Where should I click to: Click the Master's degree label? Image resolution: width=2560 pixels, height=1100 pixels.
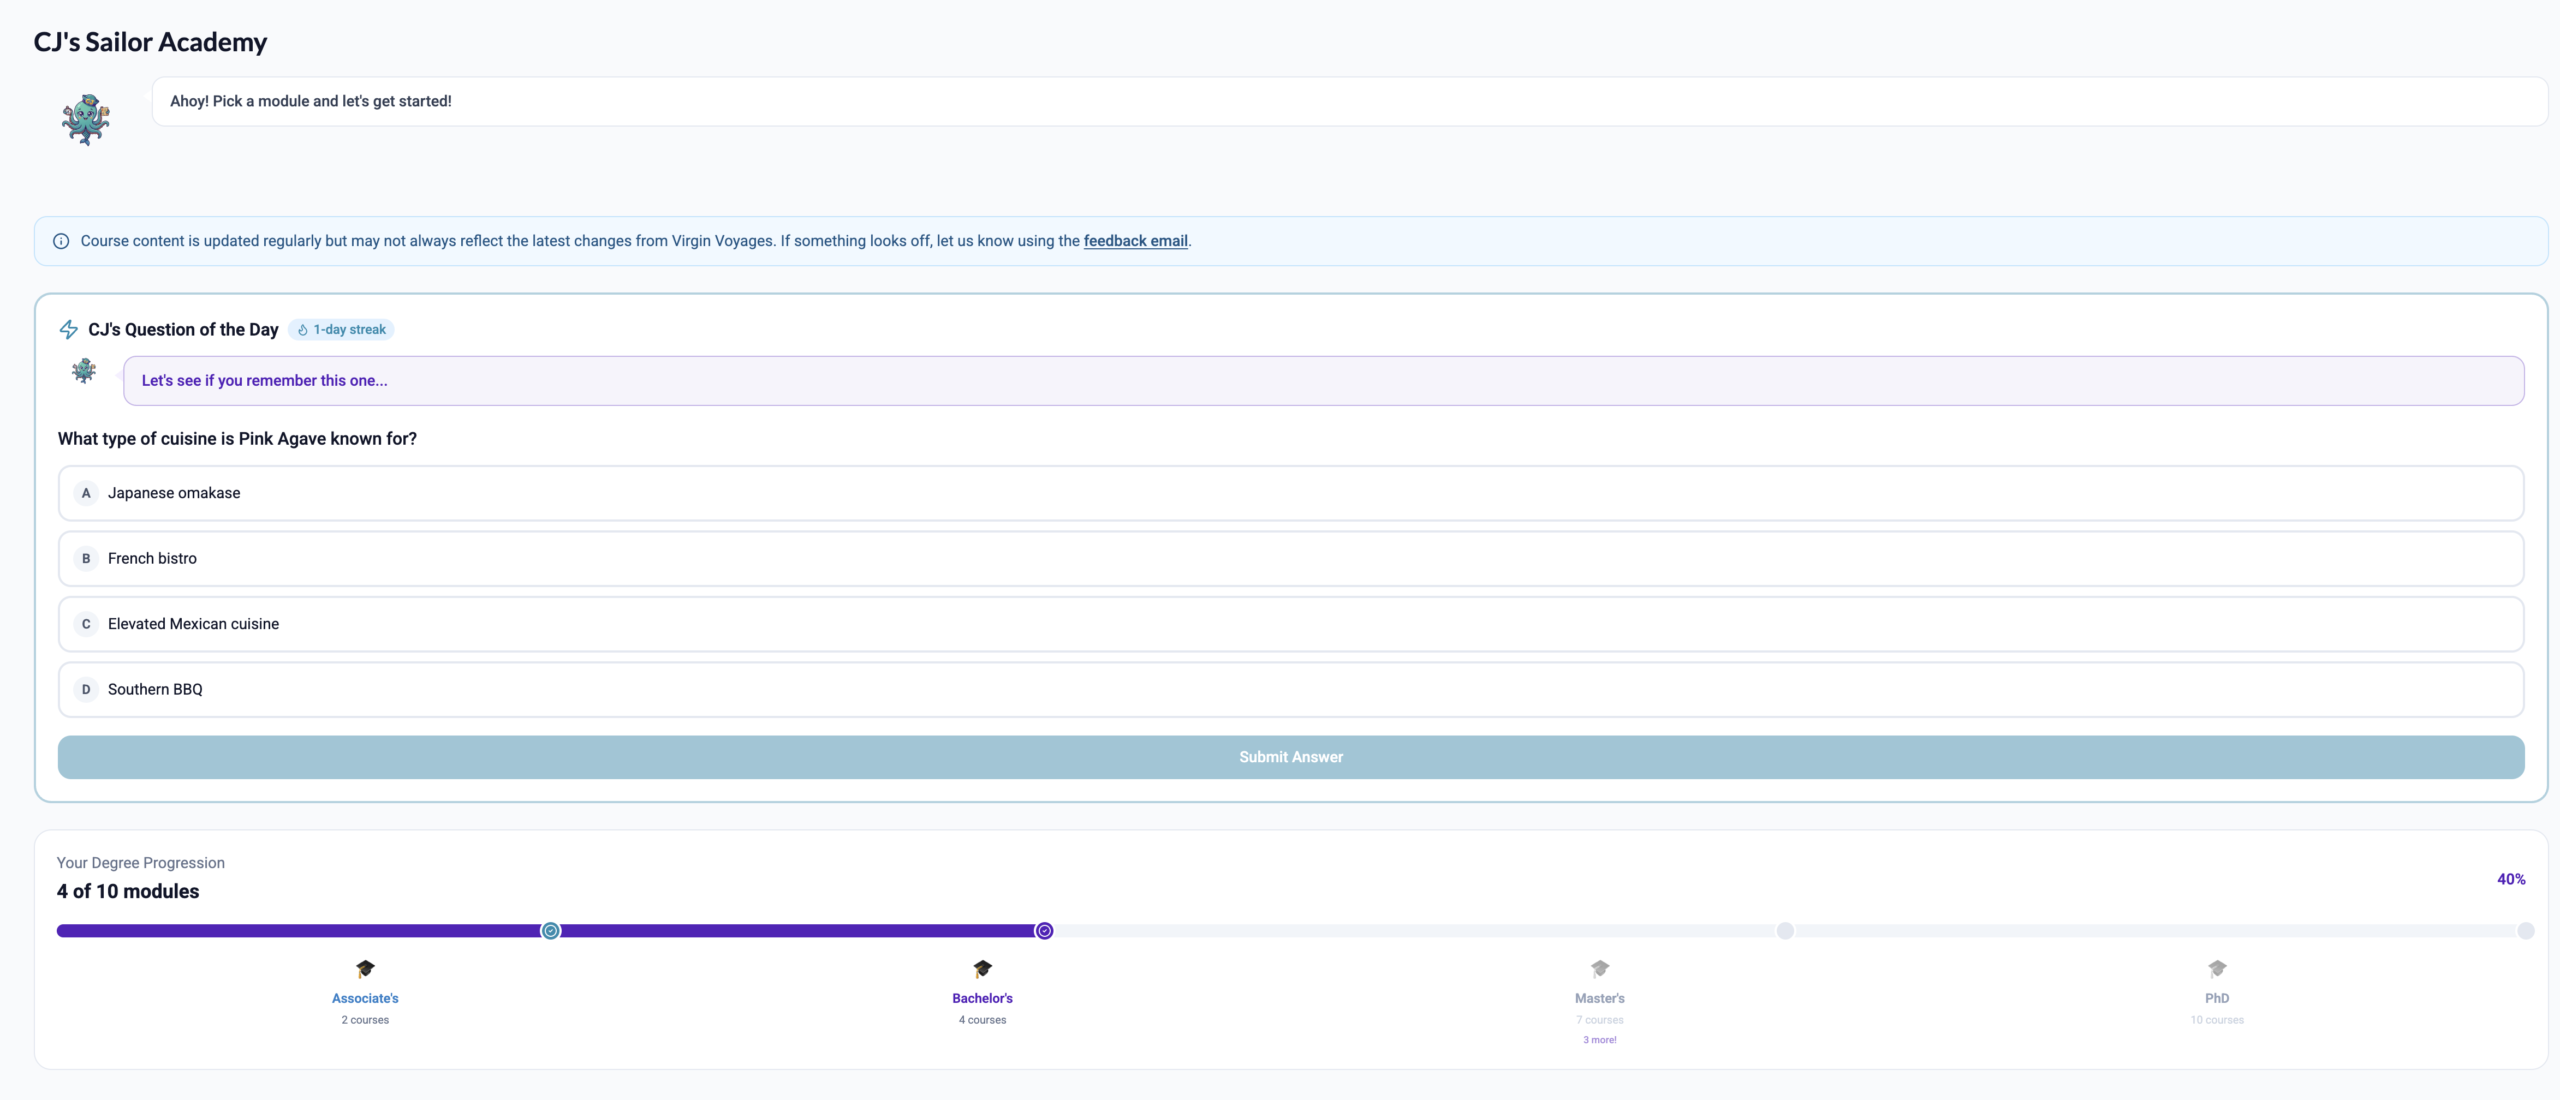(x=1600, y=998)
